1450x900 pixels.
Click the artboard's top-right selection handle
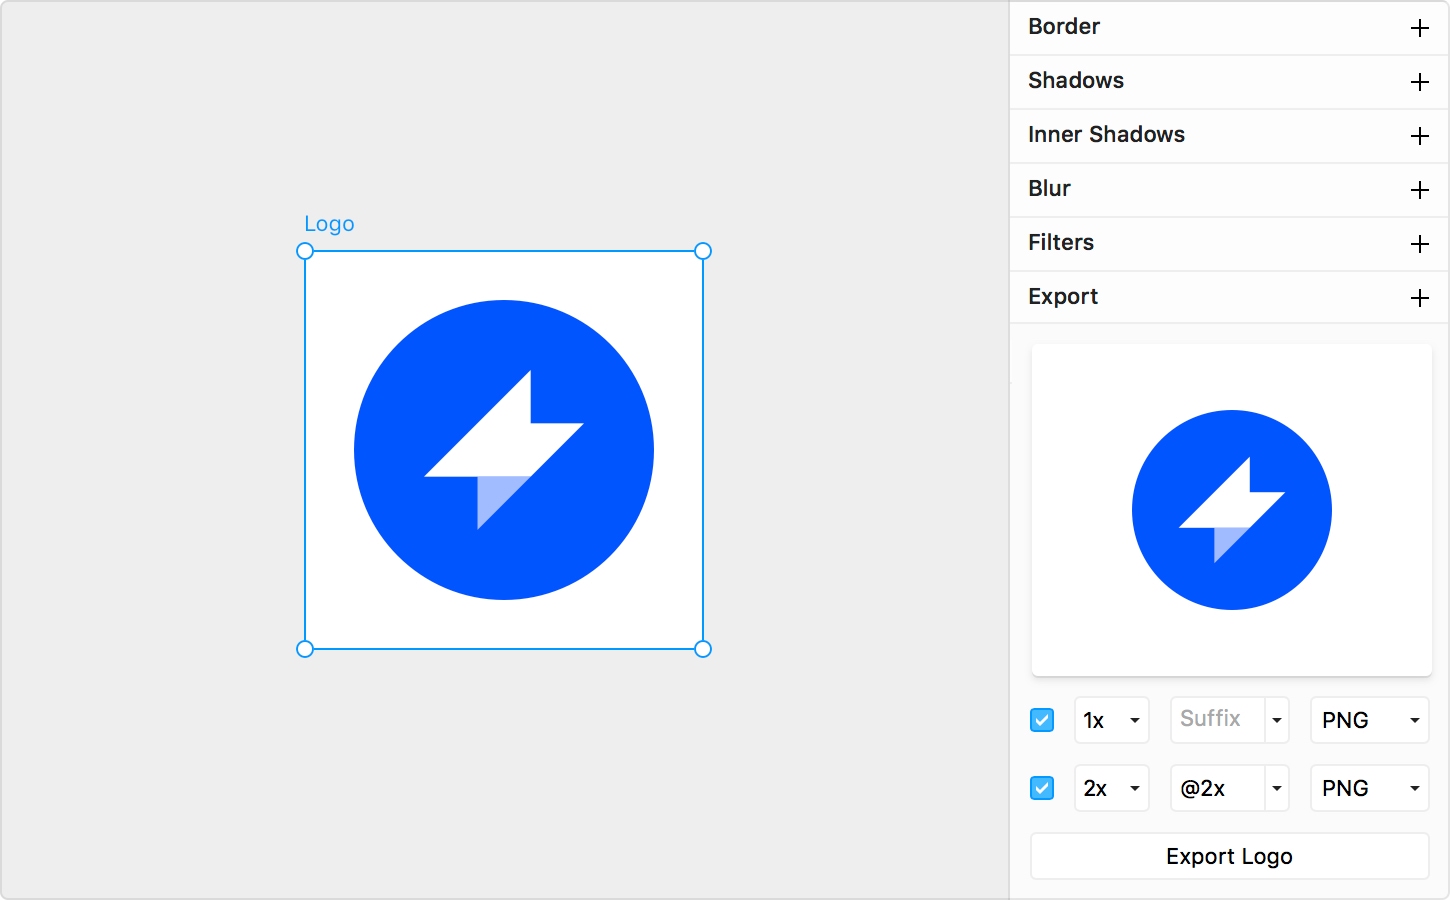703,251
